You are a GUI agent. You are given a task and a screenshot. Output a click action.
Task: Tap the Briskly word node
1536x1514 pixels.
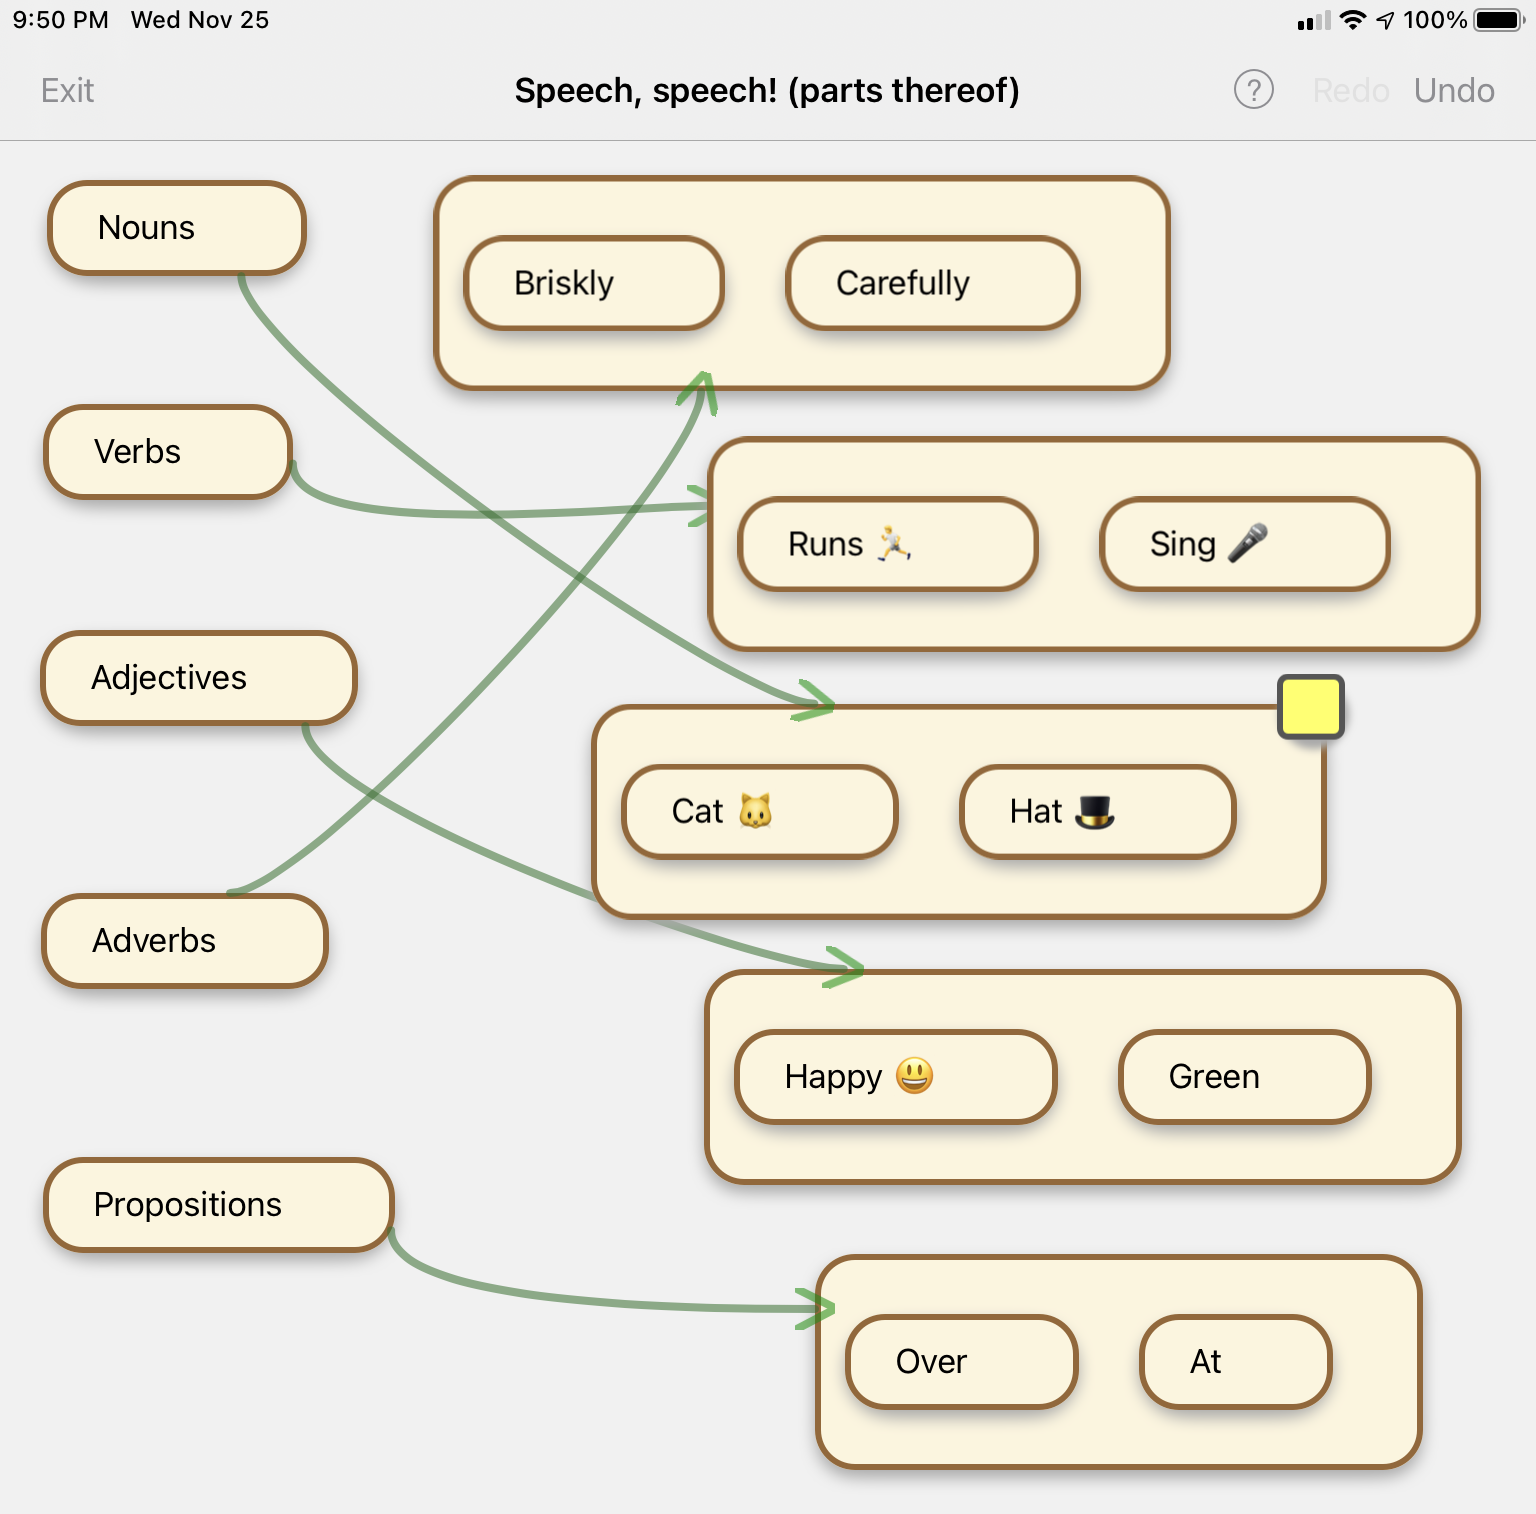[594, 283]
